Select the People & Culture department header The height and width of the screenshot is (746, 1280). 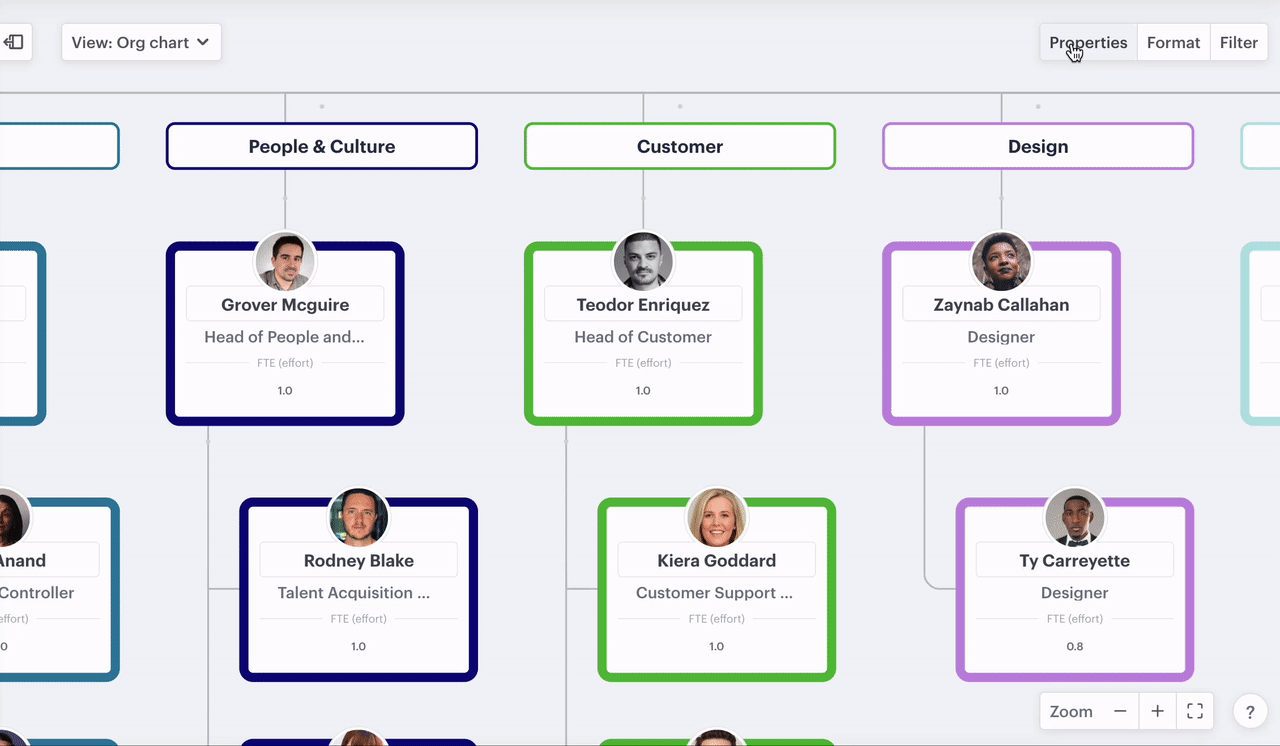coord(321,146)
